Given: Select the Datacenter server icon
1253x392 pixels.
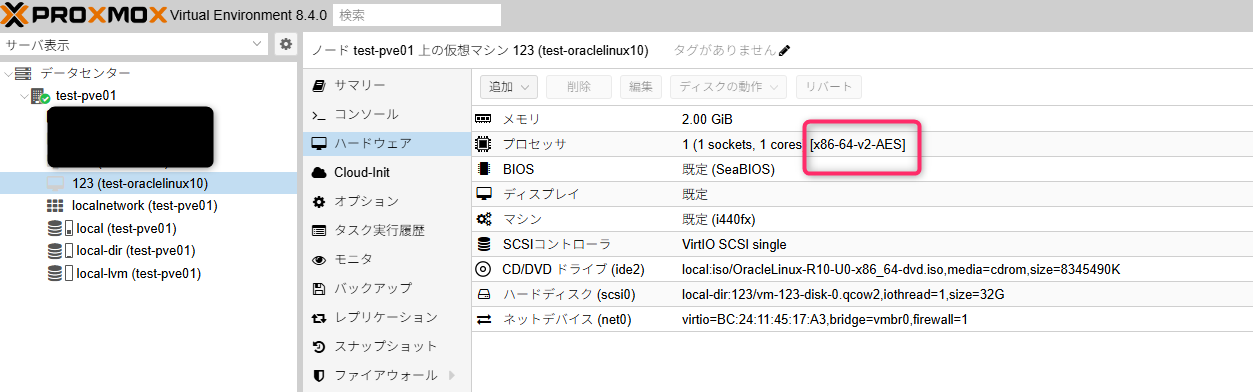Looking at the screenshot, I should point(23,74).
